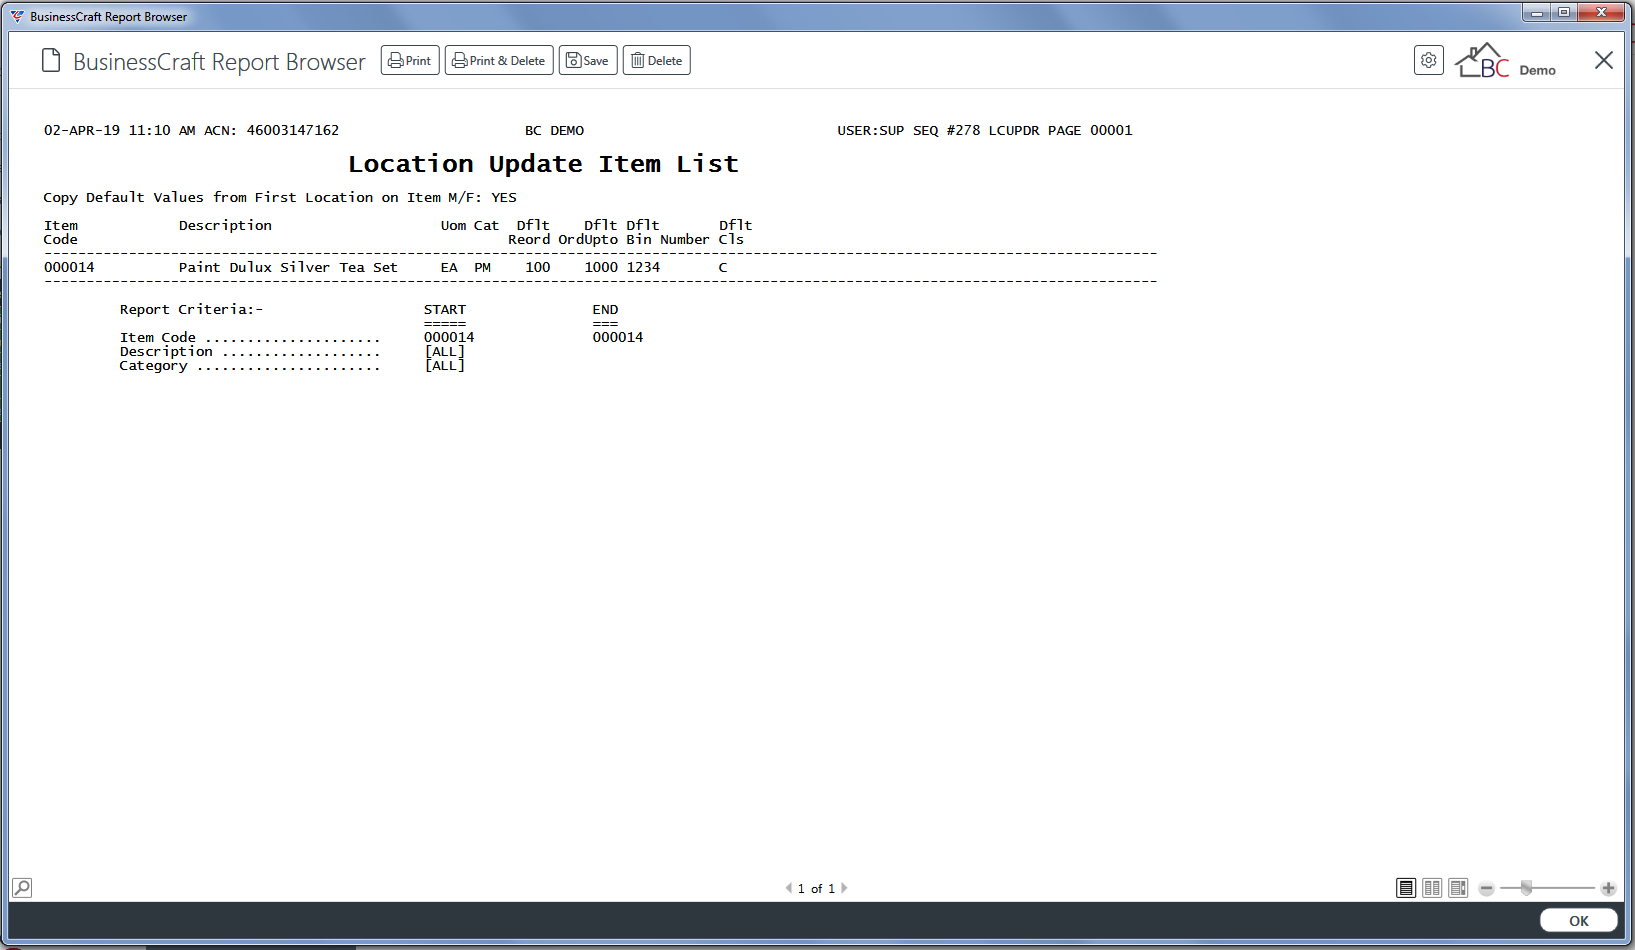This screenshot has height=950, width=1635.
Task: Click the "Description" column header
Action: [x=225, y=225]
